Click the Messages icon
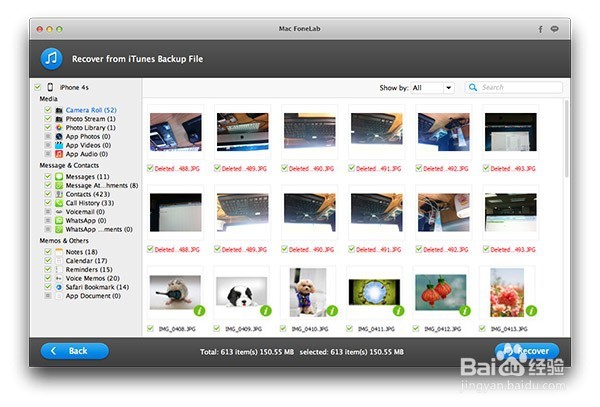Viewport: 600px width, 407px height. click(59, 177)
